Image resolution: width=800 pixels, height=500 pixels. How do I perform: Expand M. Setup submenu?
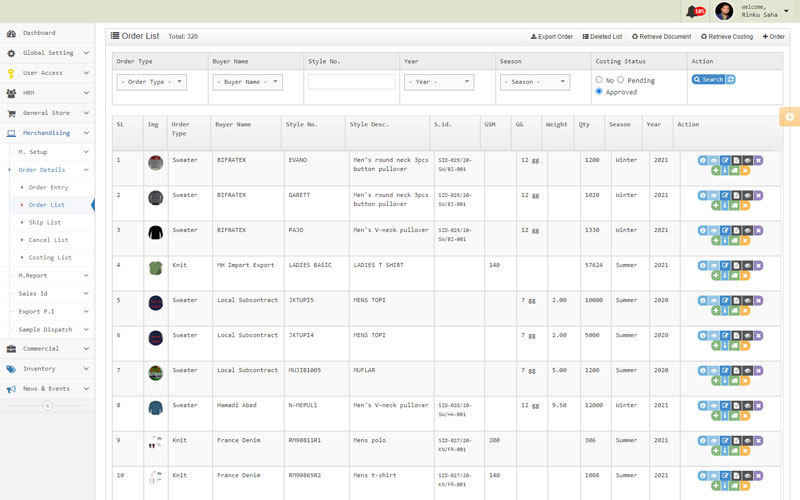coord(52,152)
